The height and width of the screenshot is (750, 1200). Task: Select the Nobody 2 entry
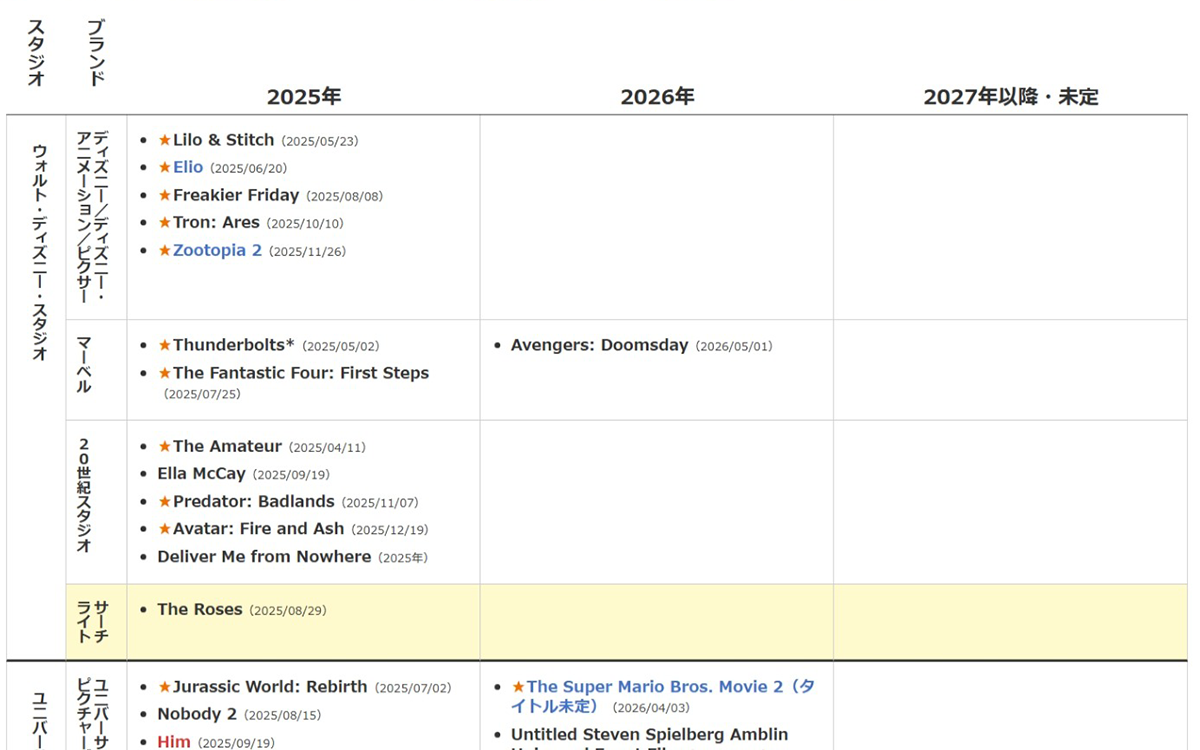[x=197, y=714]
